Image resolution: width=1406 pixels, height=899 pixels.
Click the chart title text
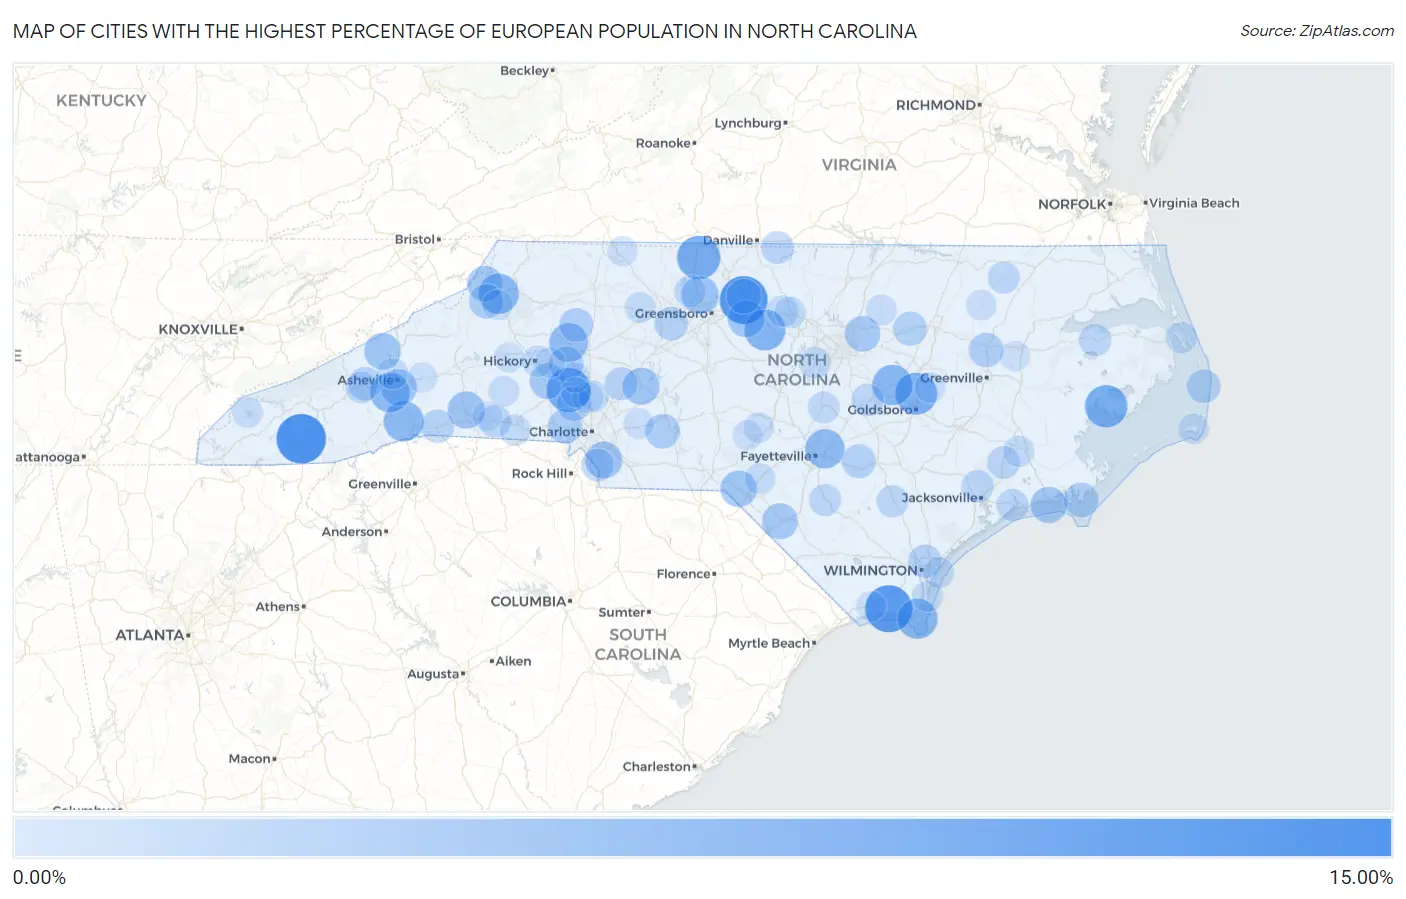[x=465, y=31]
